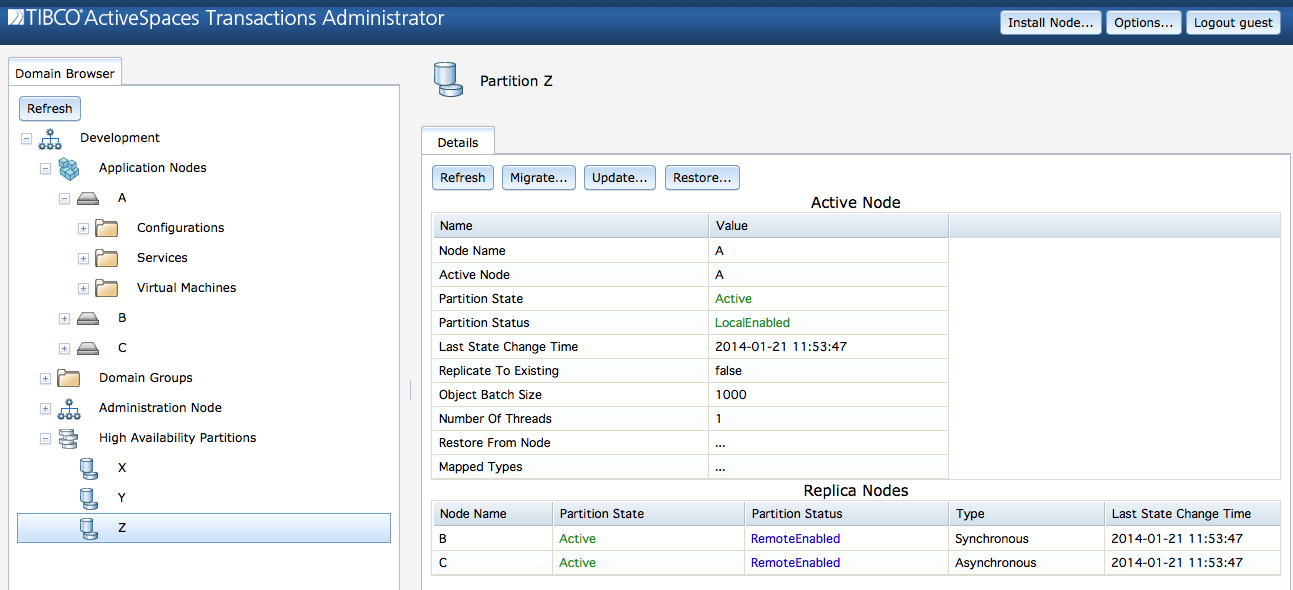Collapse node A in the tree
The image size is (1293, 590).
pyautogui.click(x=64, y=198)
